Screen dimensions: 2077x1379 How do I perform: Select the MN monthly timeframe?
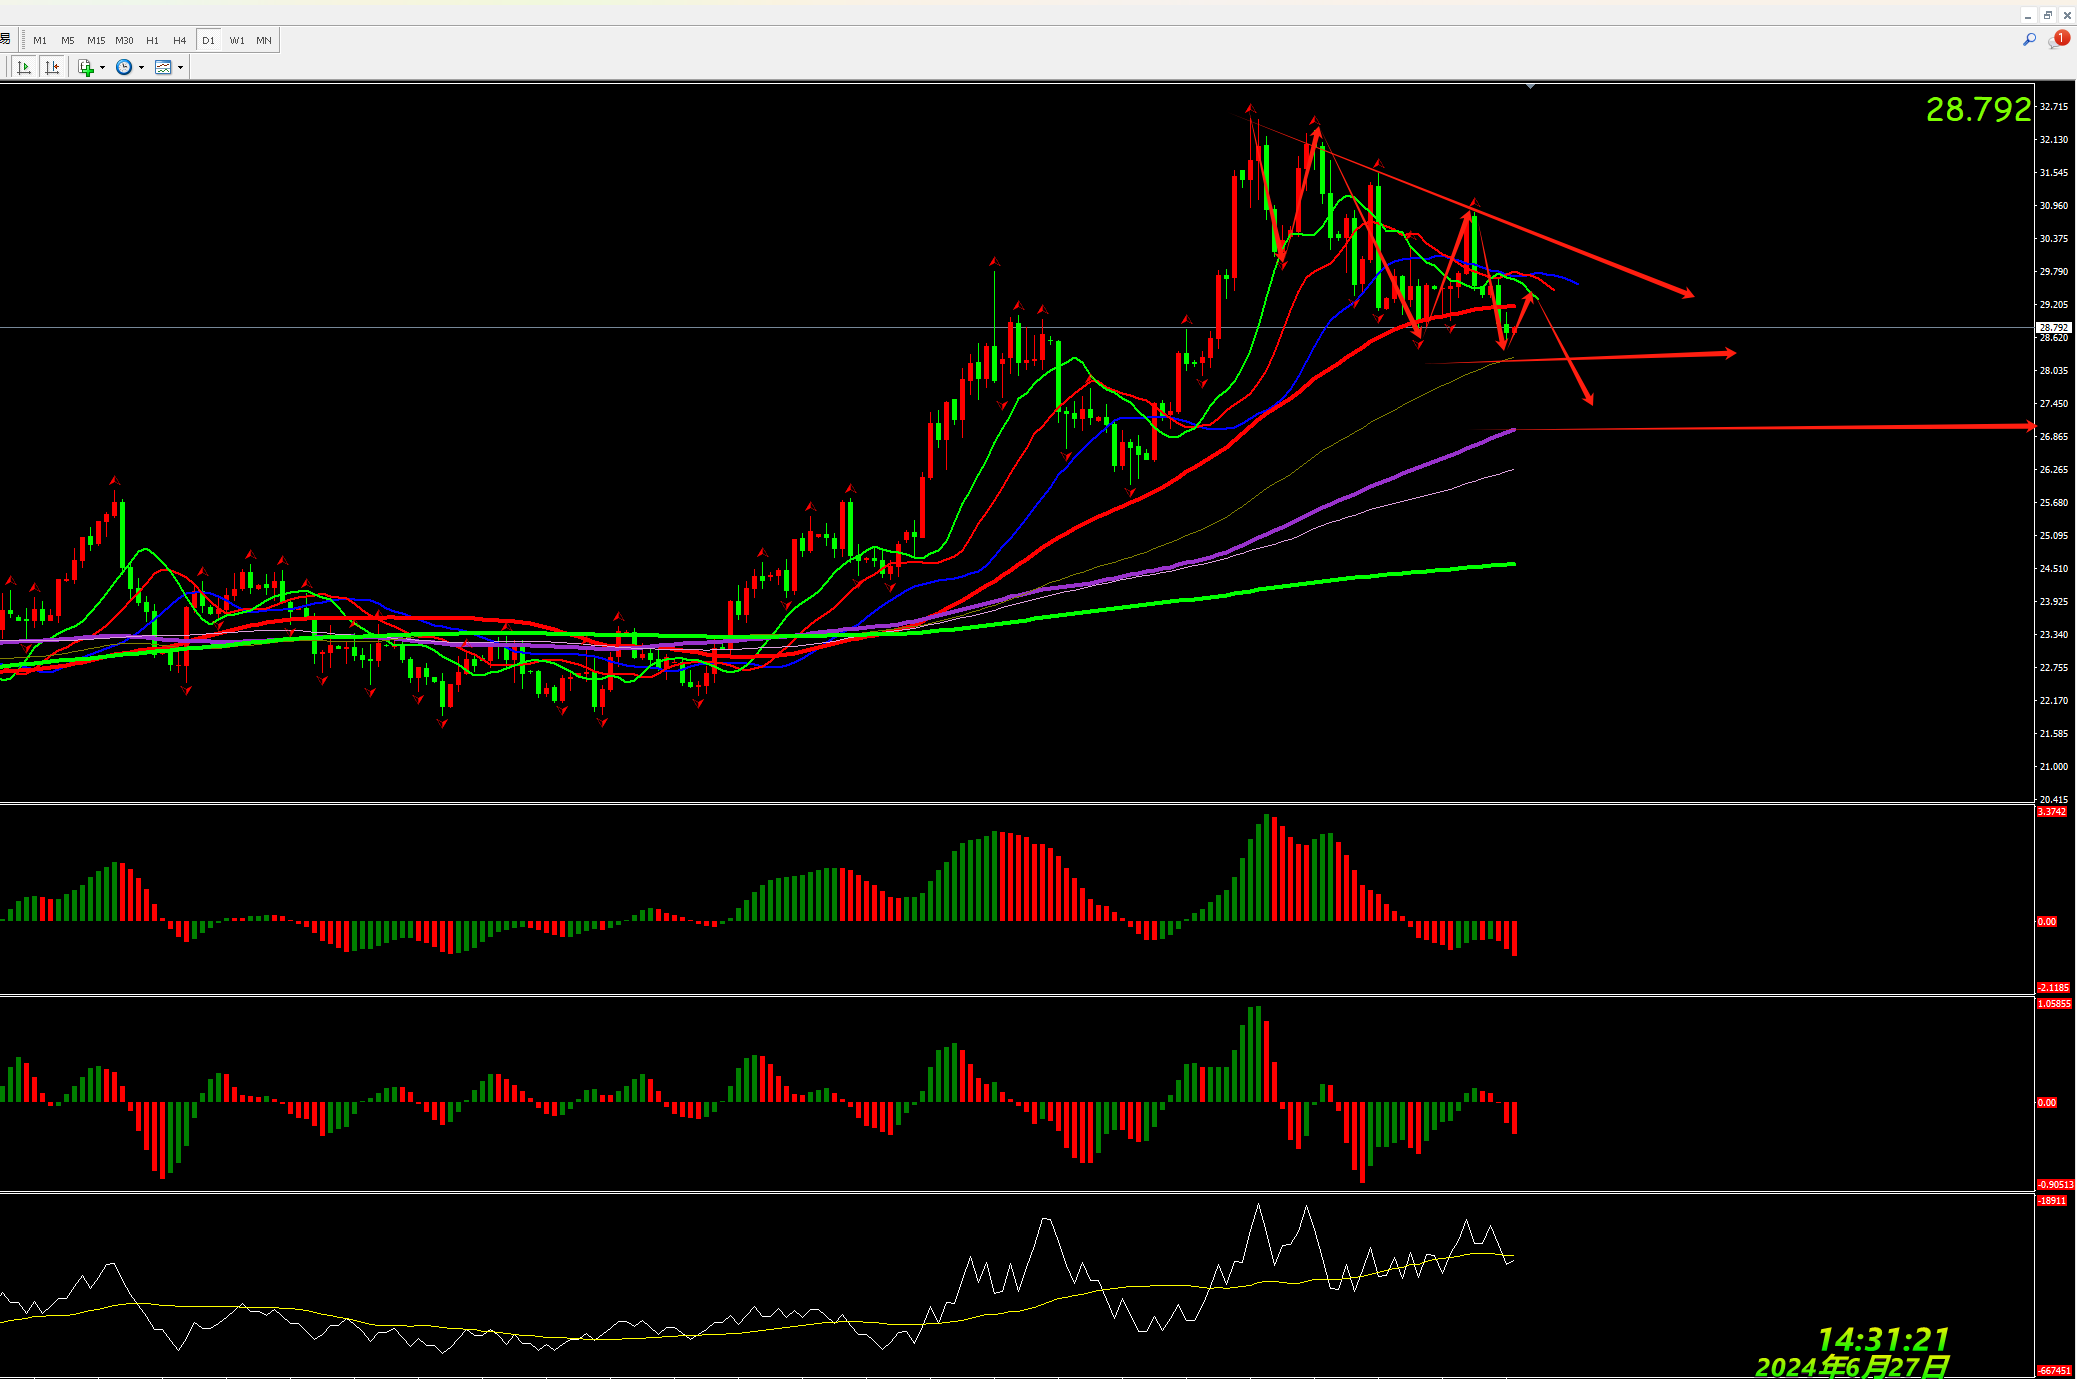(x=264, y=40)
